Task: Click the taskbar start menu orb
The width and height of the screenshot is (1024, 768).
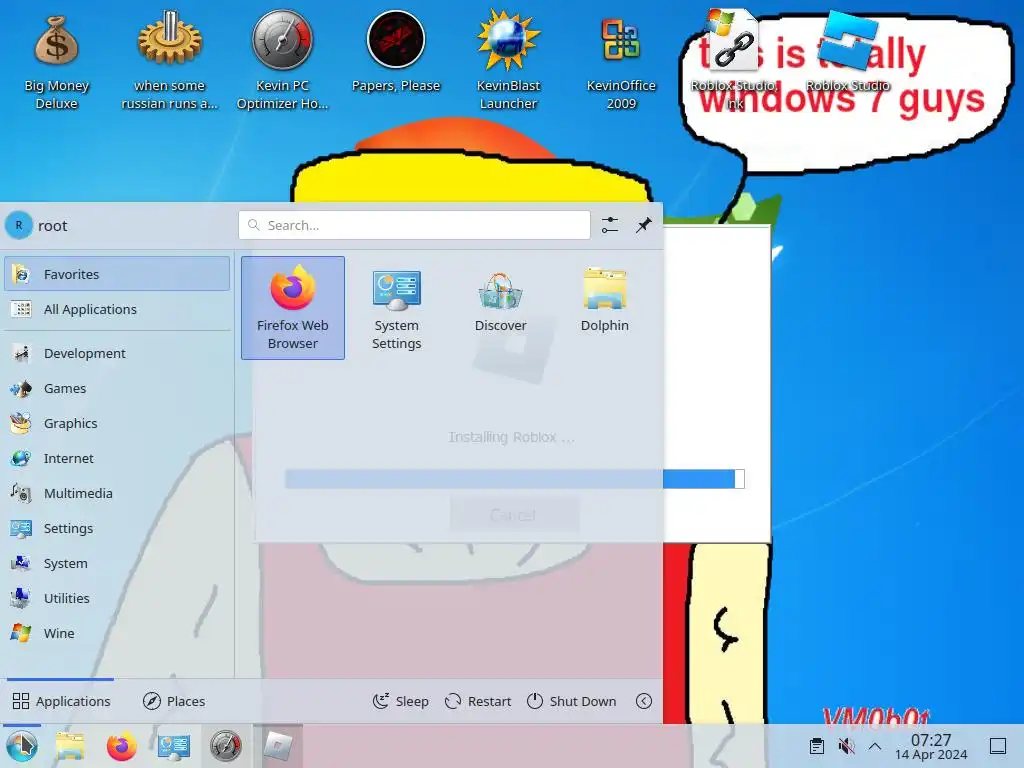Action: coord(22,746)
